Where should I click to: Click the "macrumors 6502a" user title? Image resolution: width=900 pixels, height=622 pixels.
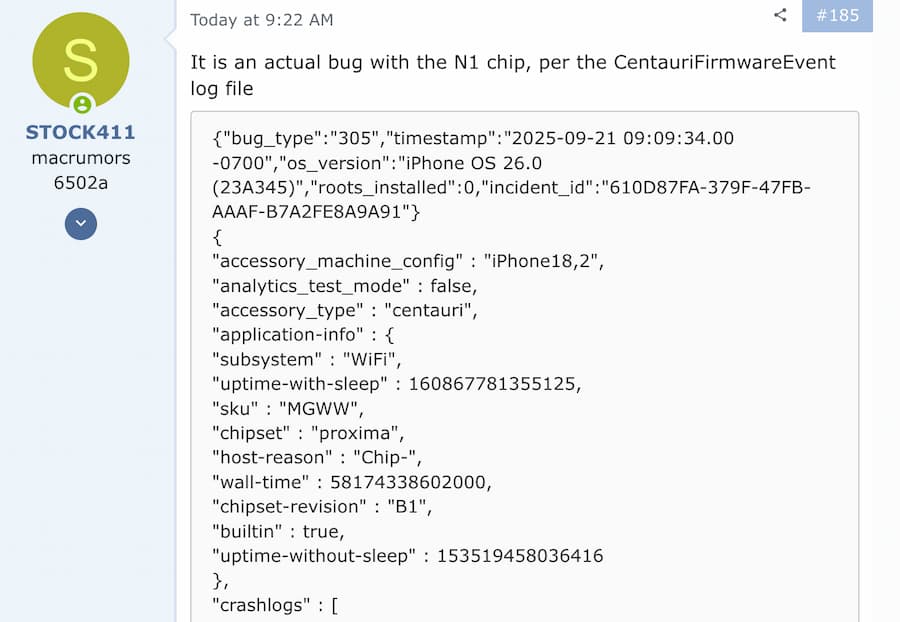(81, 170)
